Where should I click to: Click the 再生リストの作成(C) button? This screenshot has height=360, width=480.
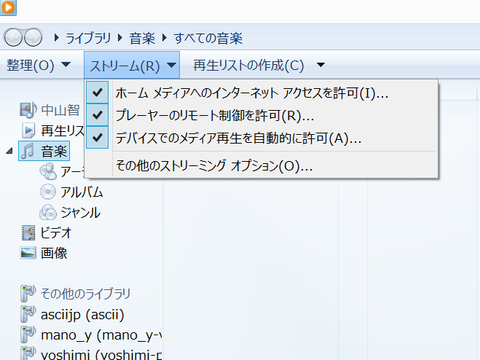pos(248,65)
